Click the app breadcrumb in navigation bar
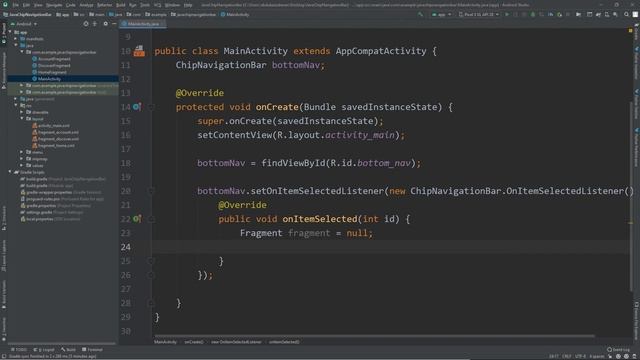The height and width of the screenshot is (360, 640). click(x=62, y=15)
